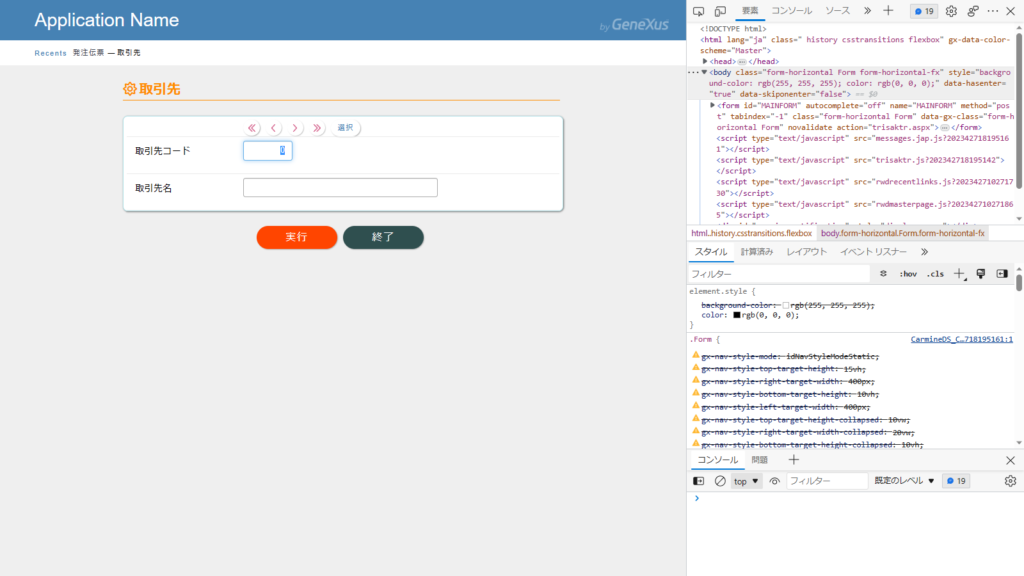The height and width of the screenshot is (576, 1024).
Task: Add new style rule plus icon
Action: 959,274
